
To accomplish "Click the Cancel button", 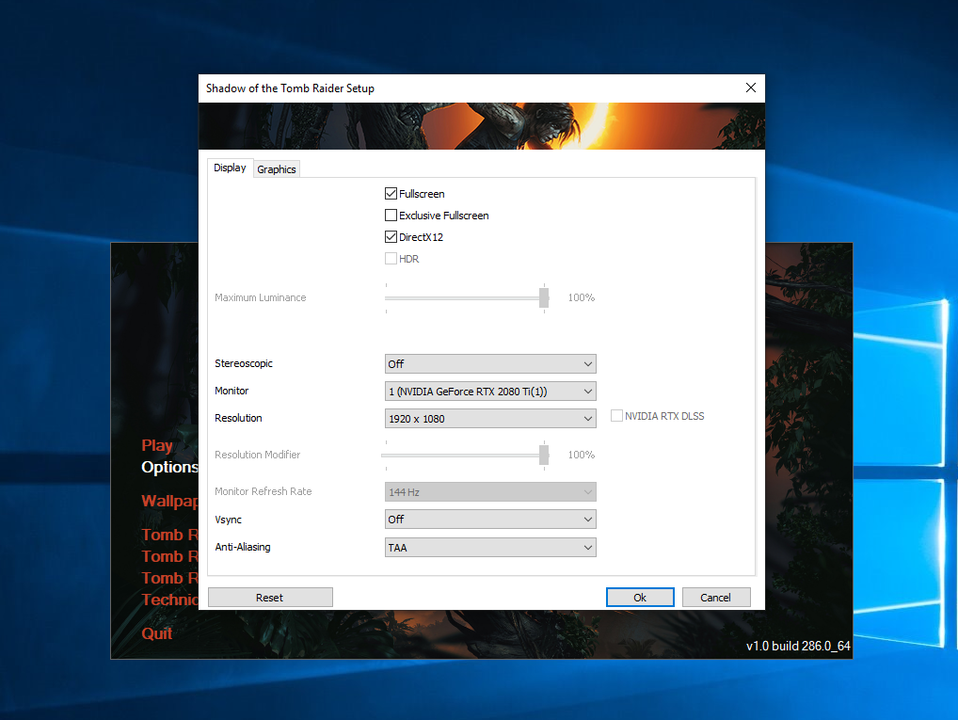I will (x=715, y=597).
